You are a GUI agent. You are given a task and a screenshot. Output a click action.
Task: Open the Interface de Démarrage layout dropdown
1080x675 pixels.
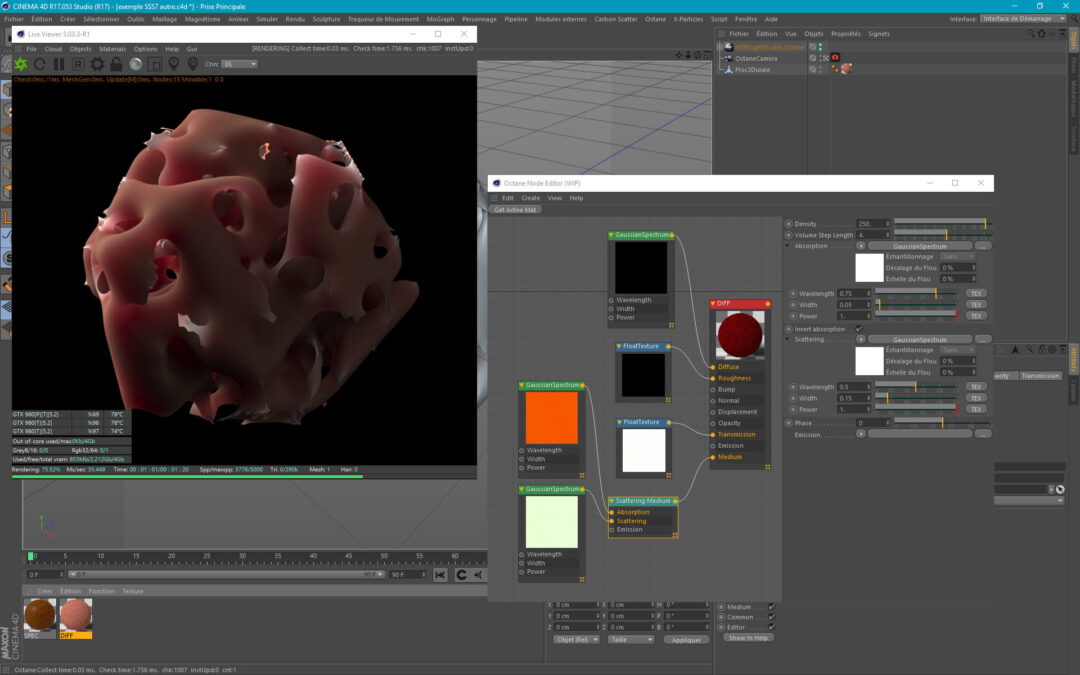pos(1022,18)
